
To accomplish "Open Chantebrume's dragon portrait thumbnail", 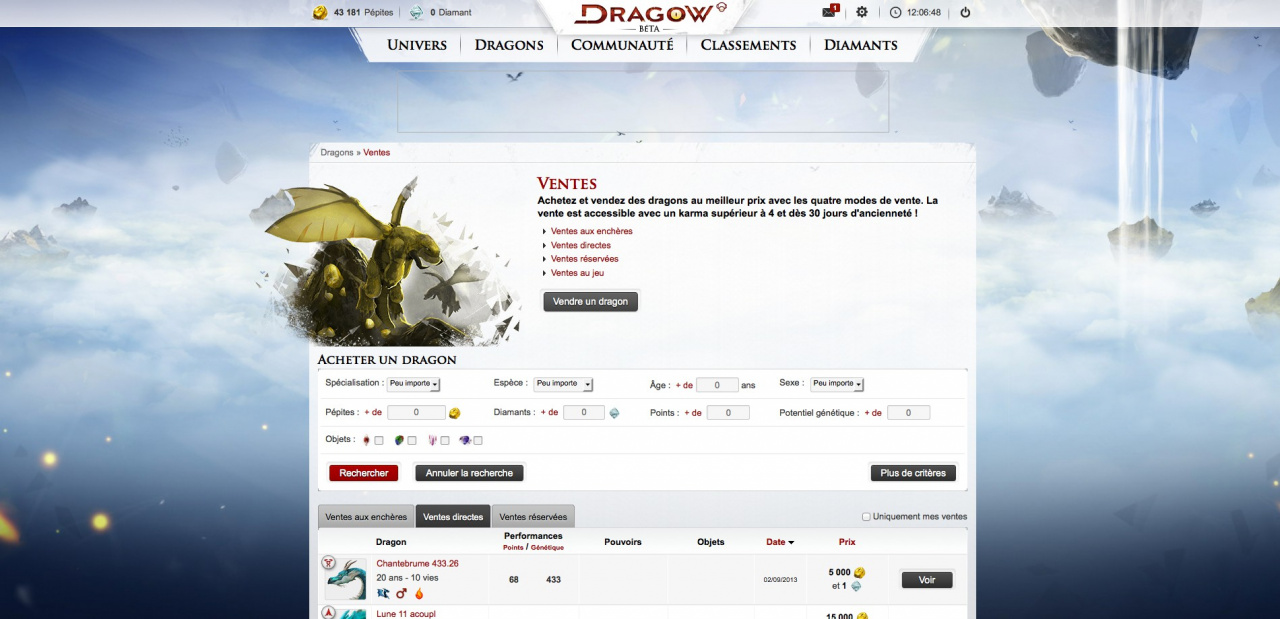I will [x=346, y=579].
